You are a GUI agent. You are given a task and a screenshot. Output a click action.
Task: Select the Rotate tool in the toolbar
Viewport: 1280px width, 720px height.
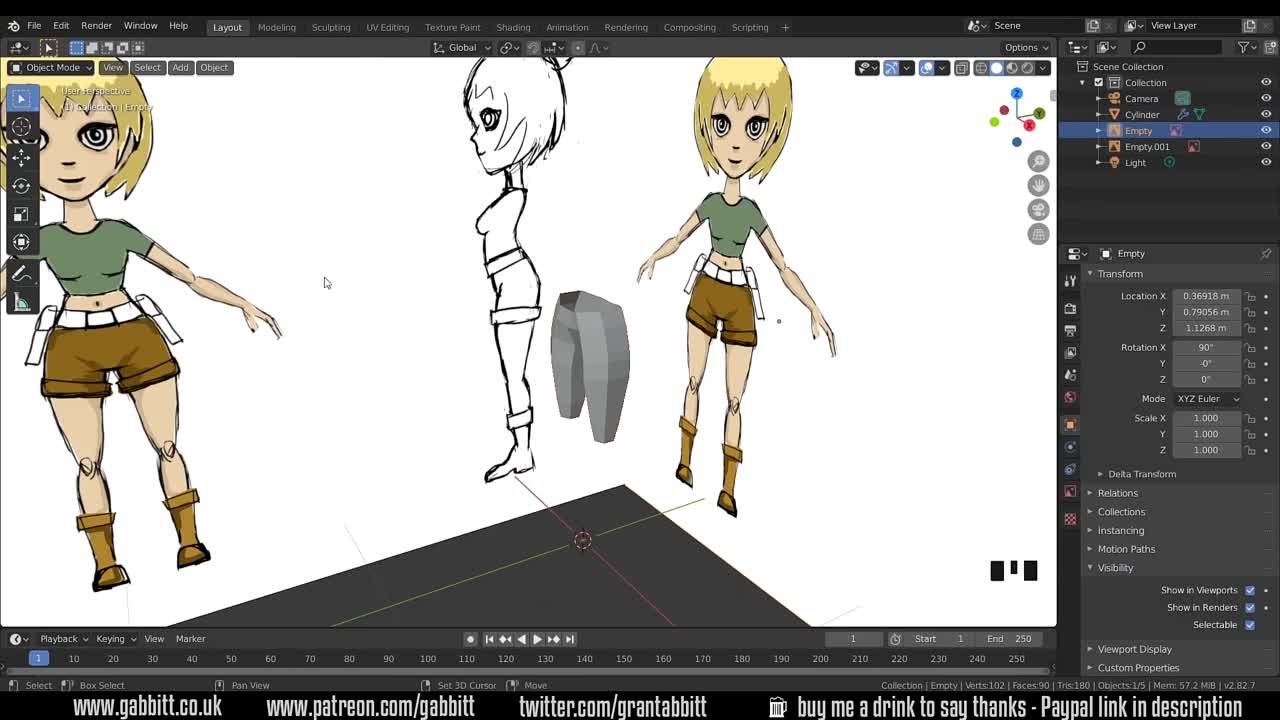[22, 186]
